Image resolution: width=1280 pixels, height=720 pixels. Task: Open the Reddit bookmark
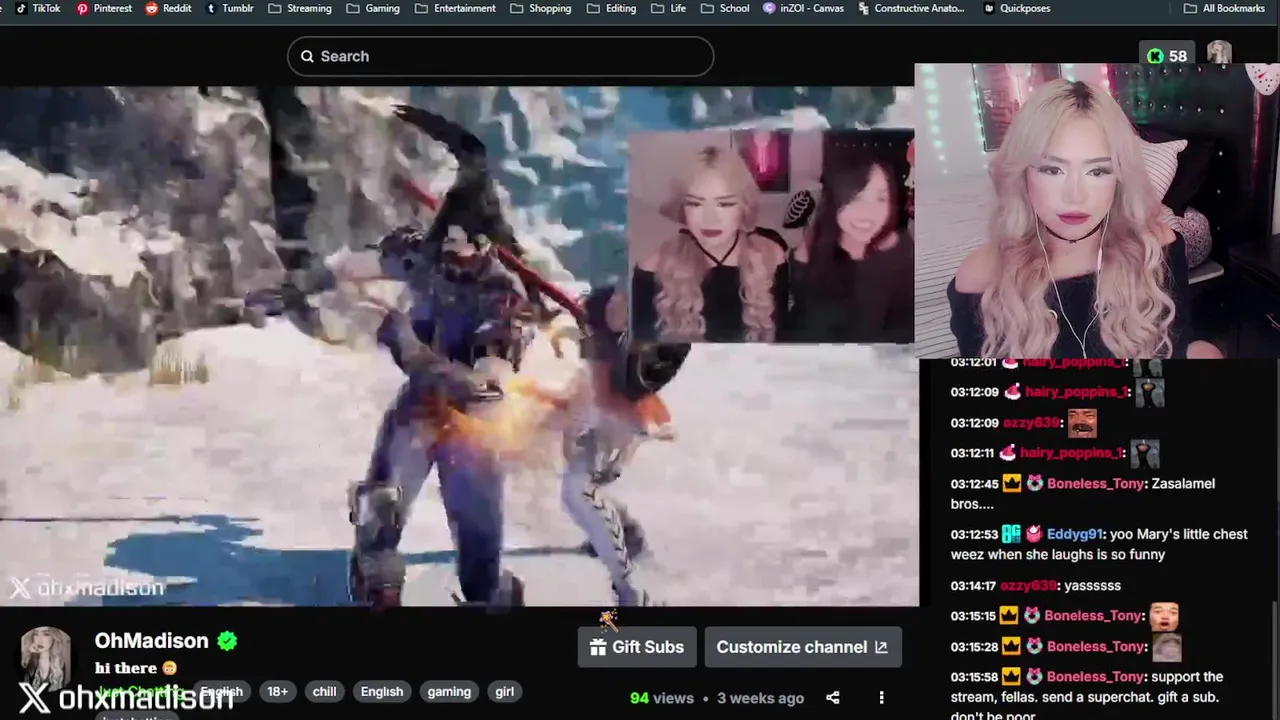(x=168, y=8)
